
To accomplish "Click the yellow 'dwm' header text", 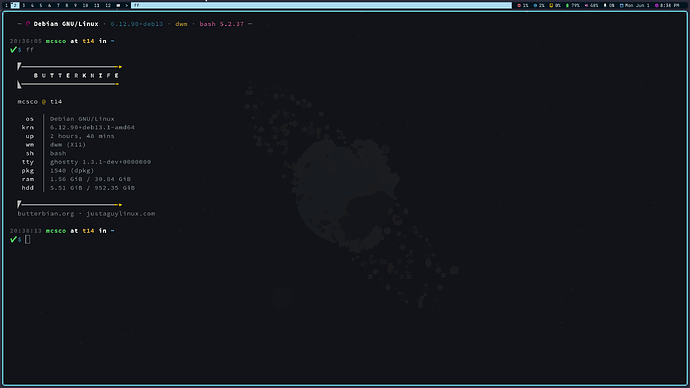I will (x=181, y=24).
